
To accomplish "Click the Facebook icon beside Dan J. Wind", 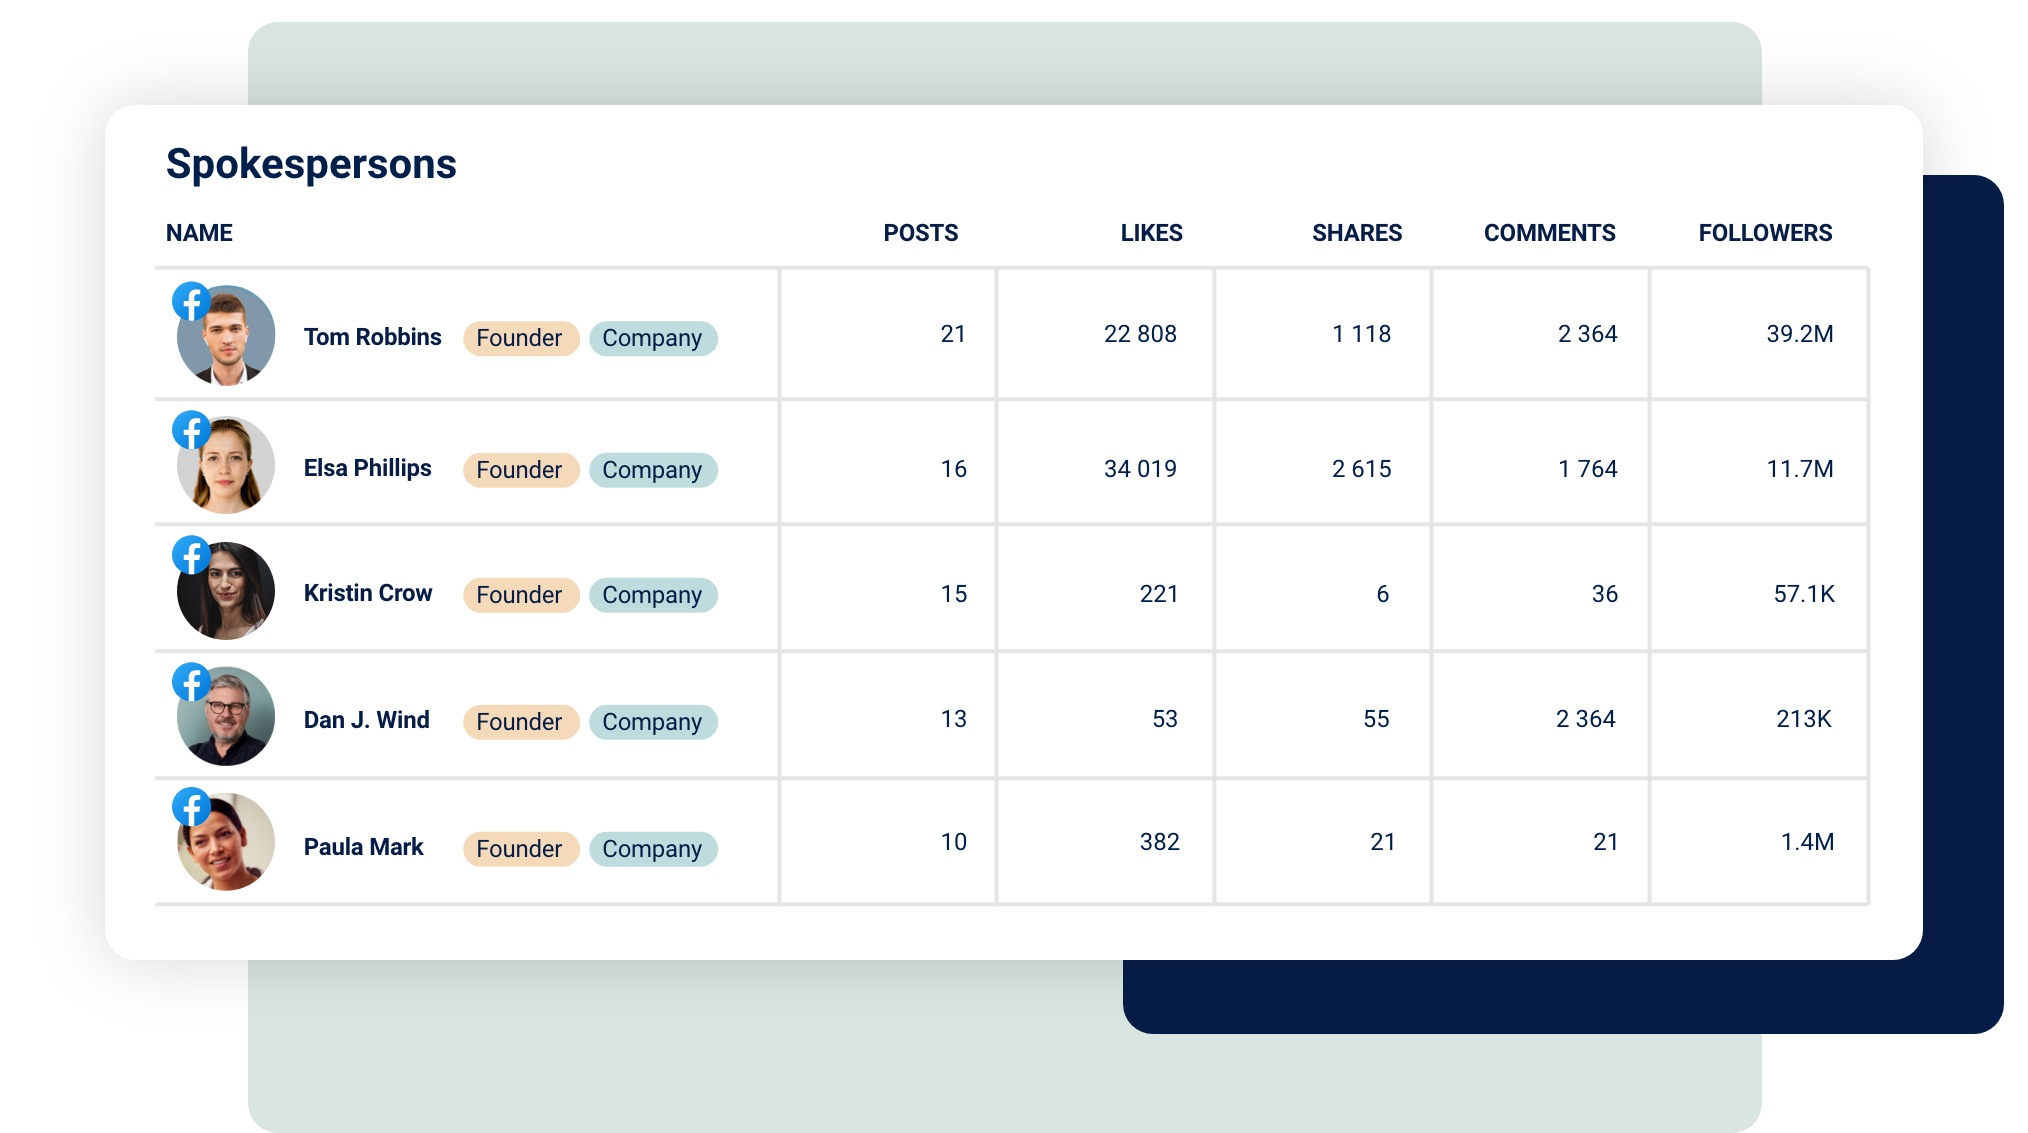I will [x=191, y=683].
